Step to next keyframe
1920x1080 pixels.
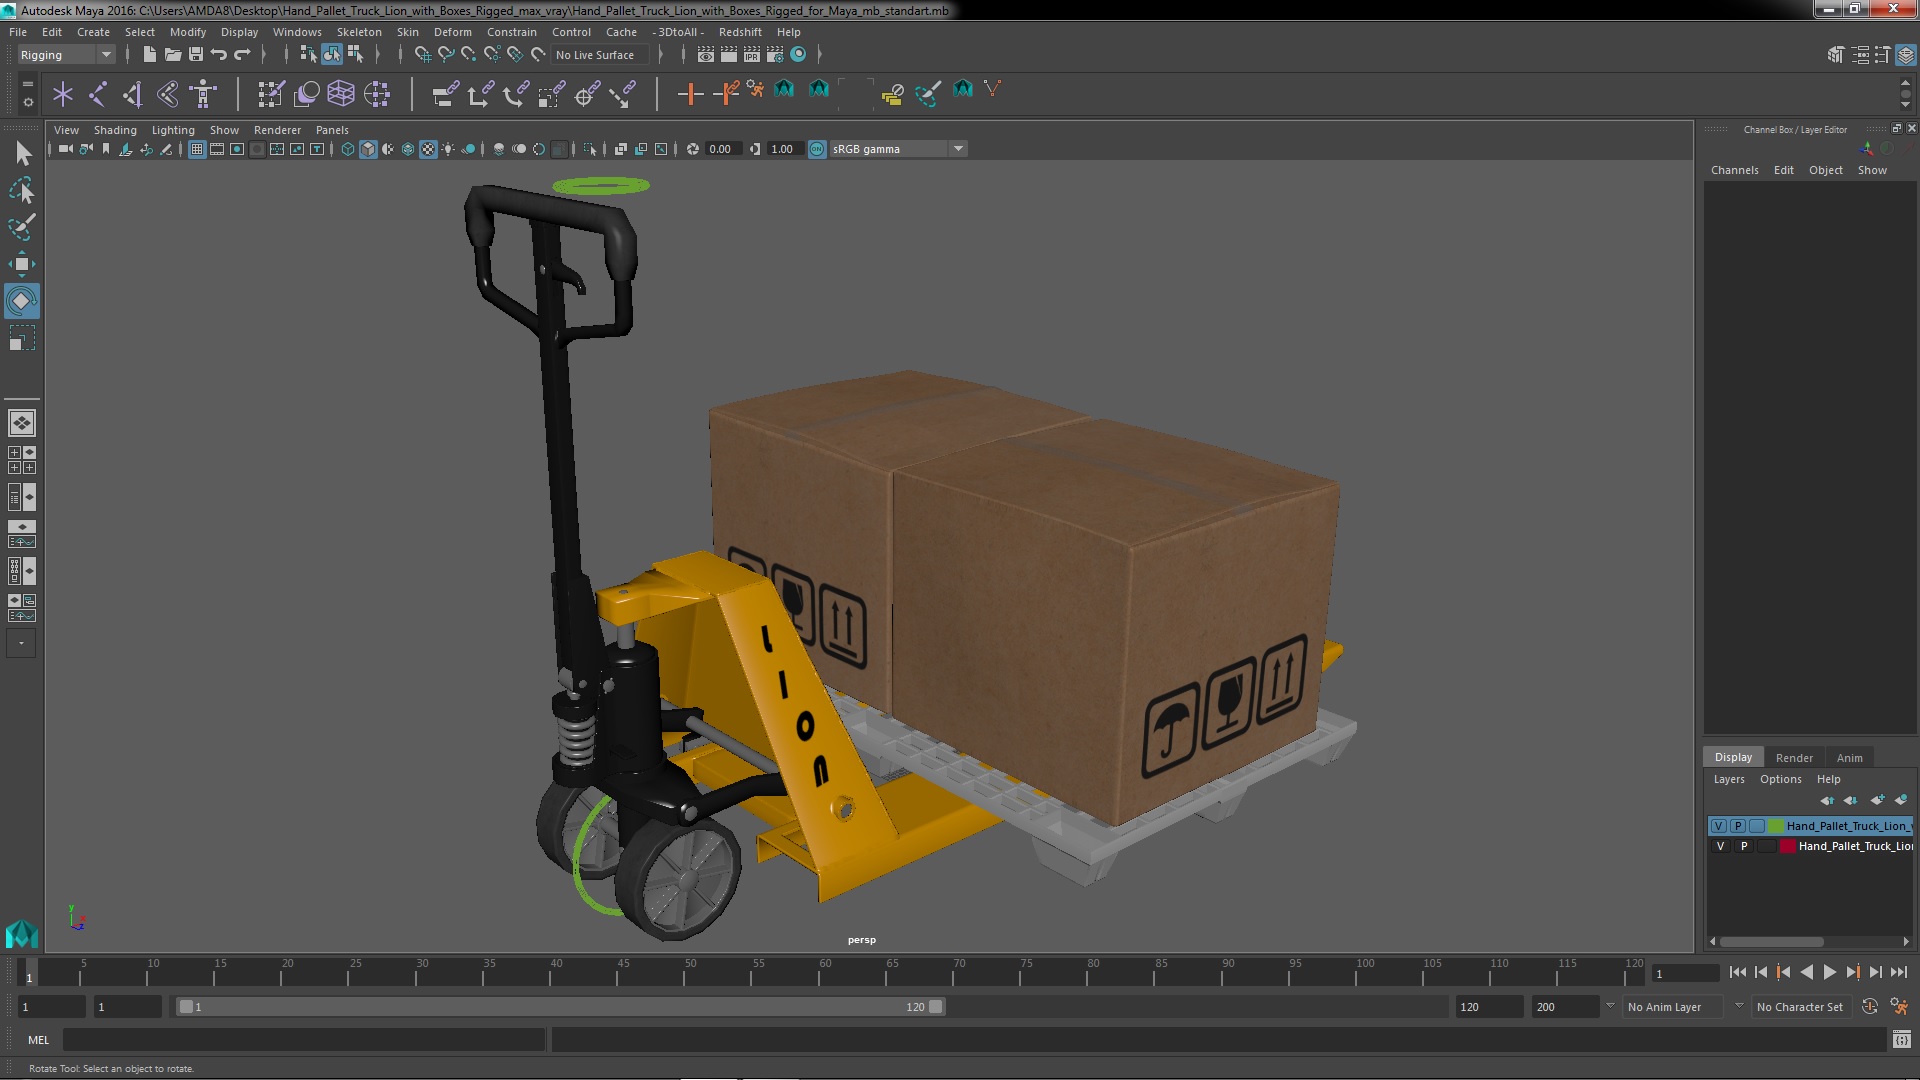(1852, 972)
